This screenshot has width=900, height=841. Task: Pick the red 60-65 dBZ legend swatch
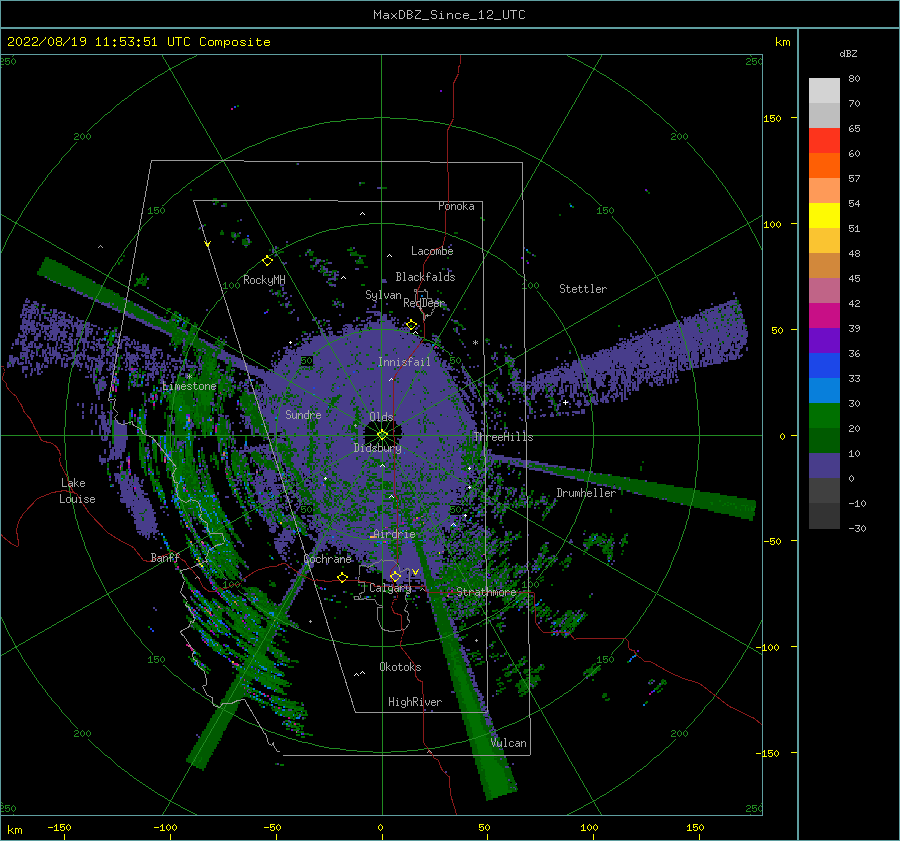point(824,141)
